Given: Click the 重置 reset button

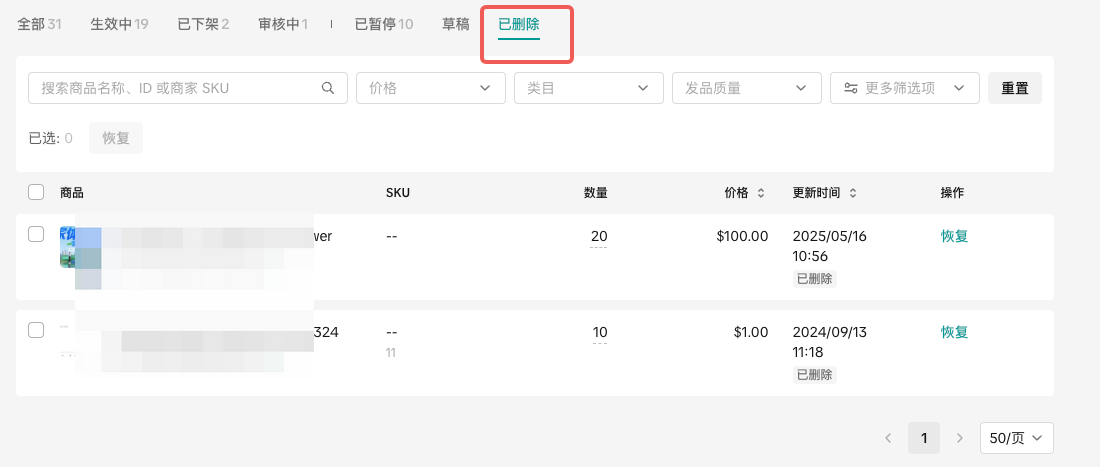Looking at the screenshot, I should [x=1014, y=88].
